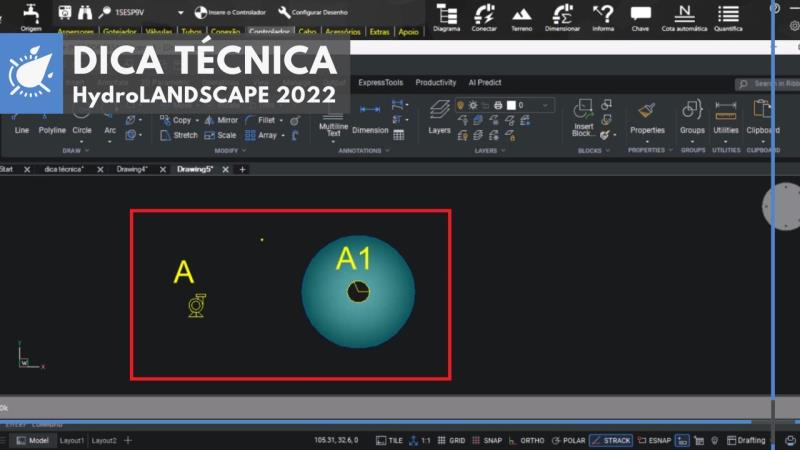The height and width of the screenshot is (450, 800).
Task: Switch to the Drawing4 document tab
Action: (131, 170)
